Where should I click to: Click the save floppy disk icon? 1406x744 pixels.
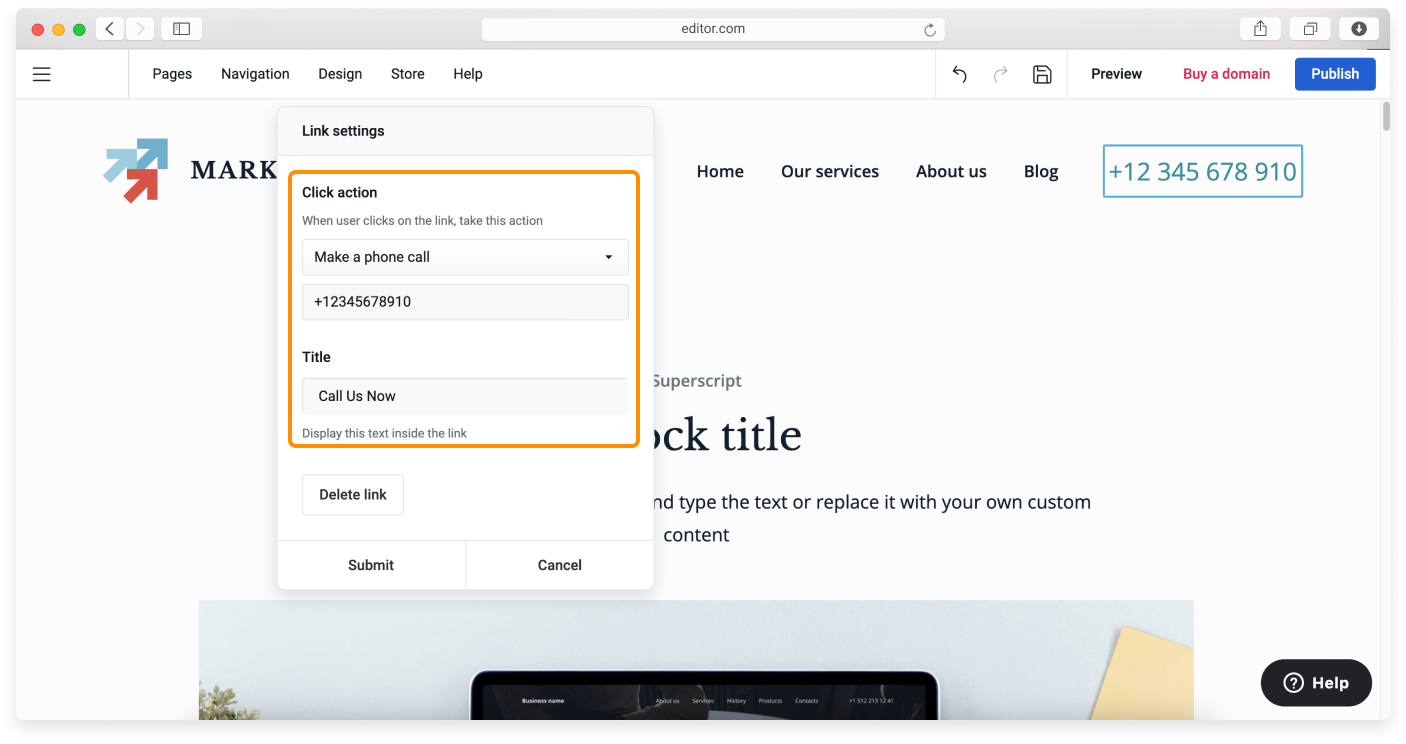[x=1042, y=74]
